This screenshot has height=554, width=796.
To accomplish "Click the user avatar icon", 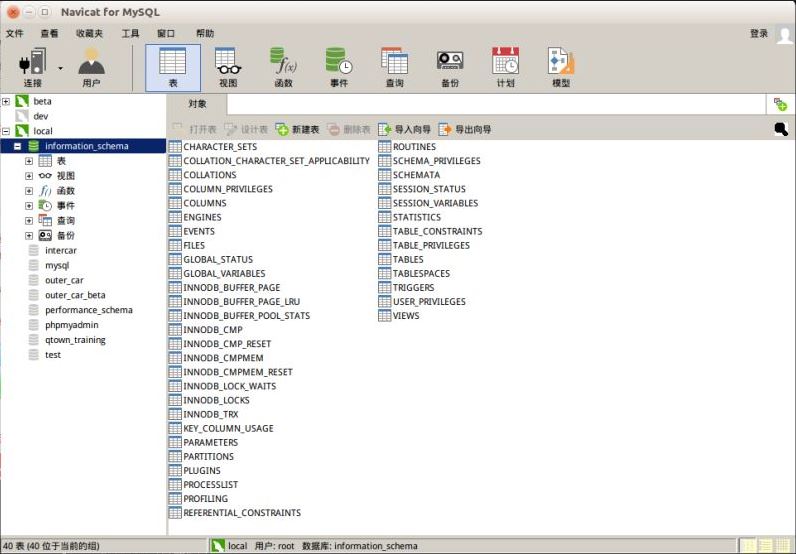I will coord(784,35).
